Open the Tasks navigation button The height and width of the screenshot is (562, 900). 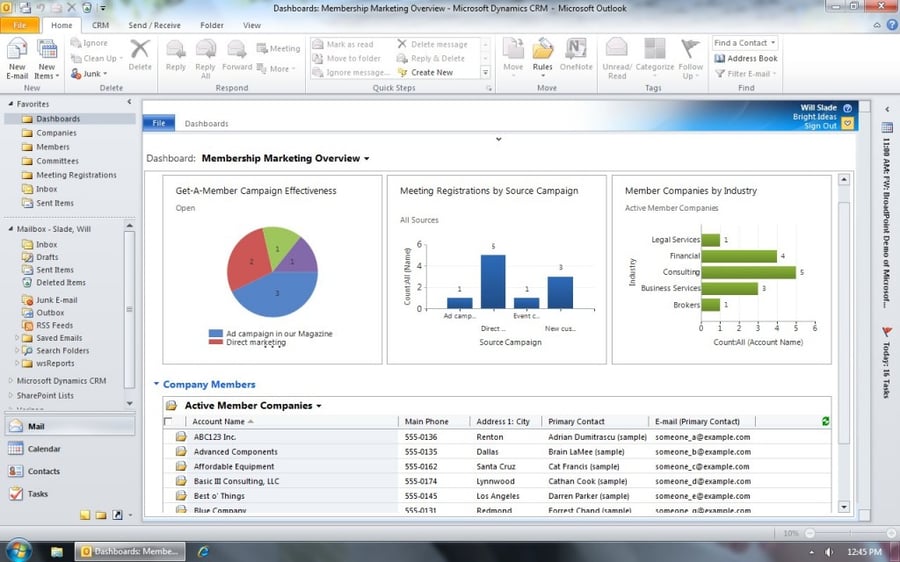point(69,493)
